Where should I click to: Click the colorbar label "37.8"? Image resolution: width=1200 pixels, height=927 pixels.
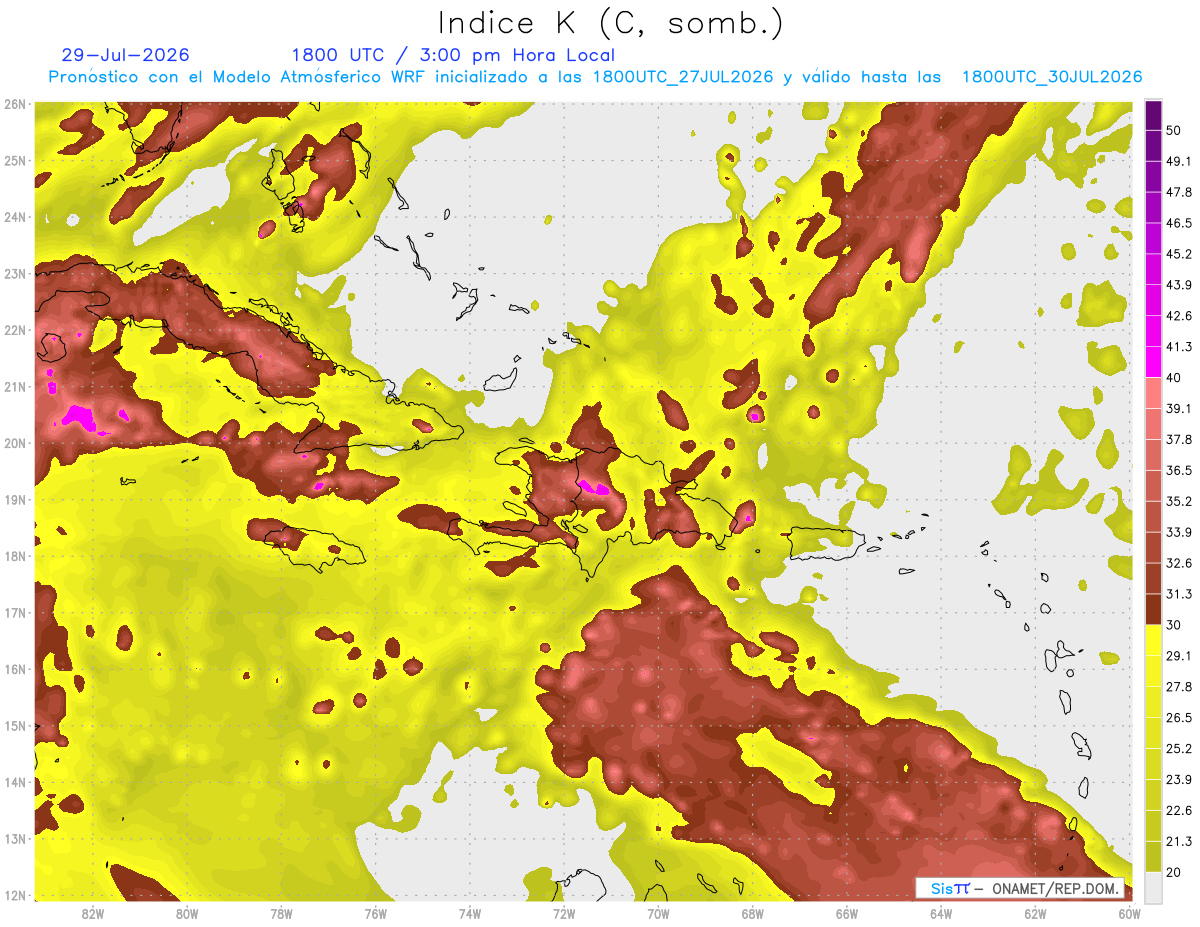pos(1178,440)
